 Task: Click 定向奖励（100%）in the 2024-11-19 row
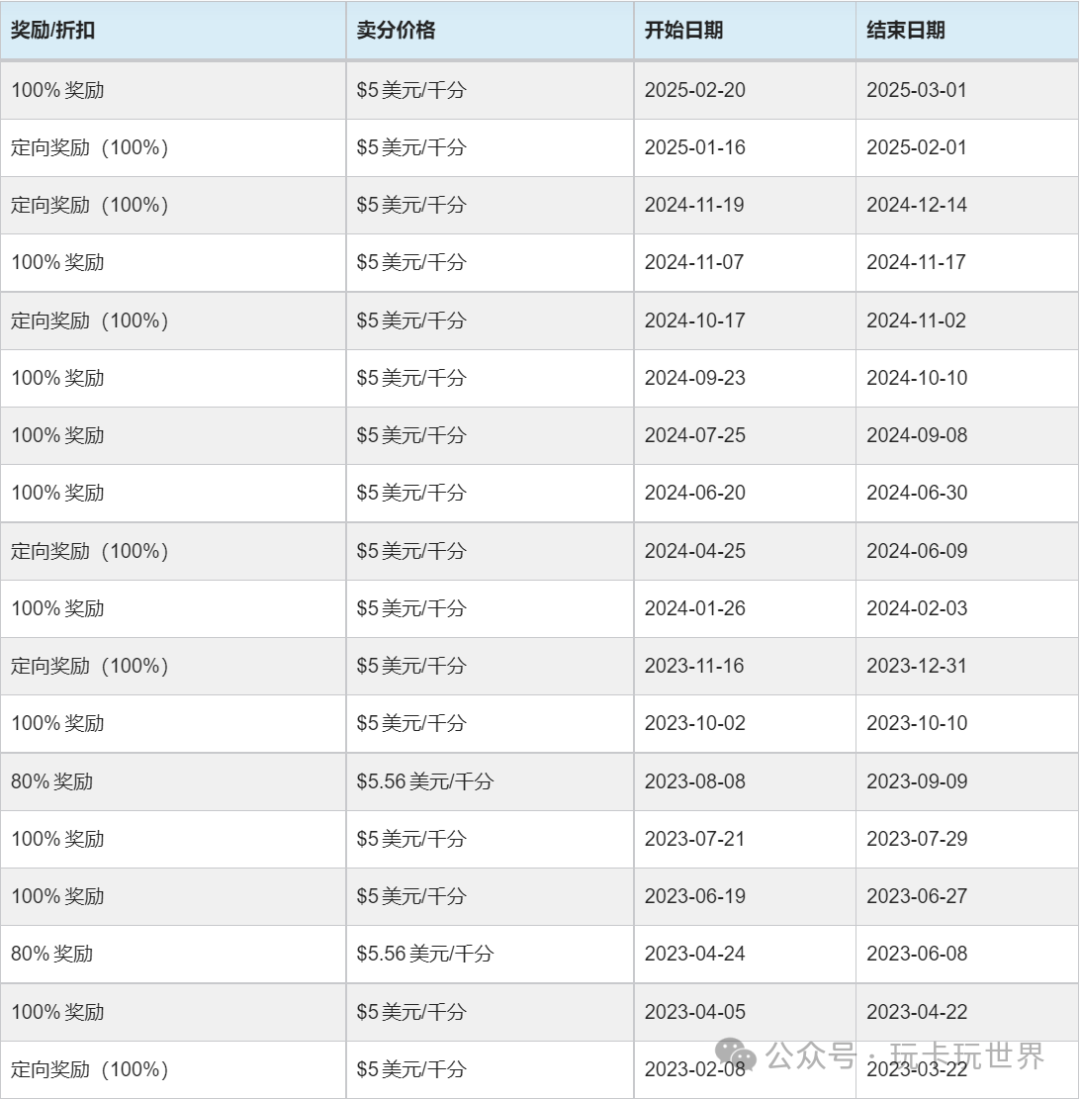point(90,205)
